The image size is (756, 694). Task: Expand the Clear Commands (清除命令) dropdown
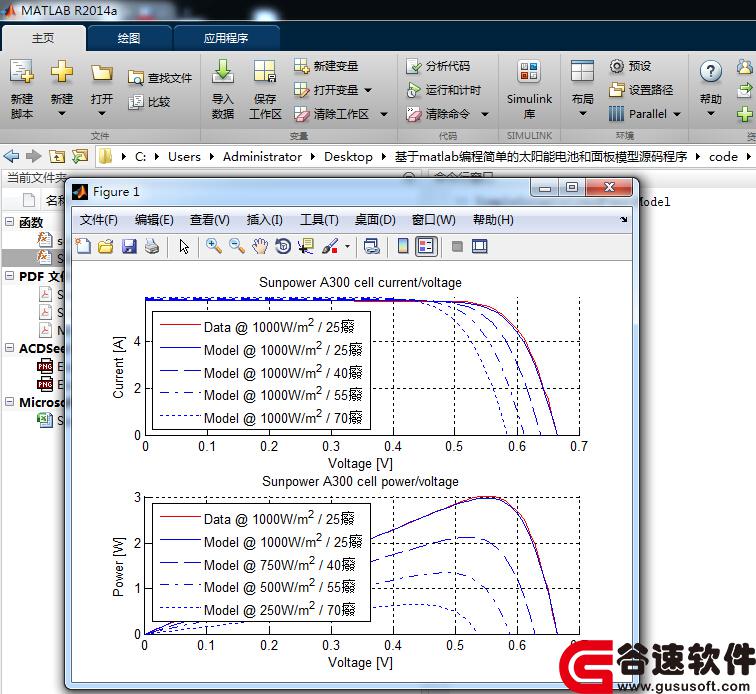tap(485, 114)
